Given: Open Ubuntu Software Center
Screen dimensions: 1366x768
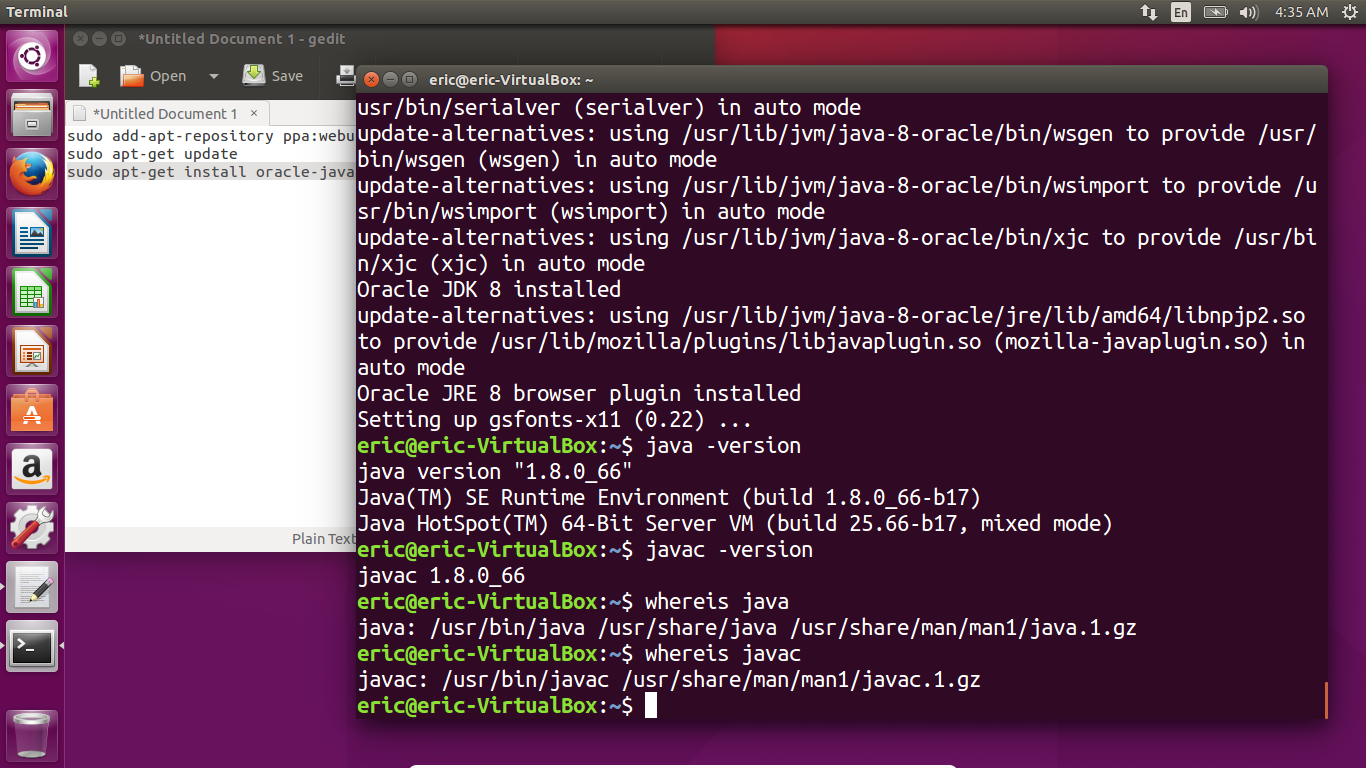Looking at the screenshot, I should click(x=32, y=409).
